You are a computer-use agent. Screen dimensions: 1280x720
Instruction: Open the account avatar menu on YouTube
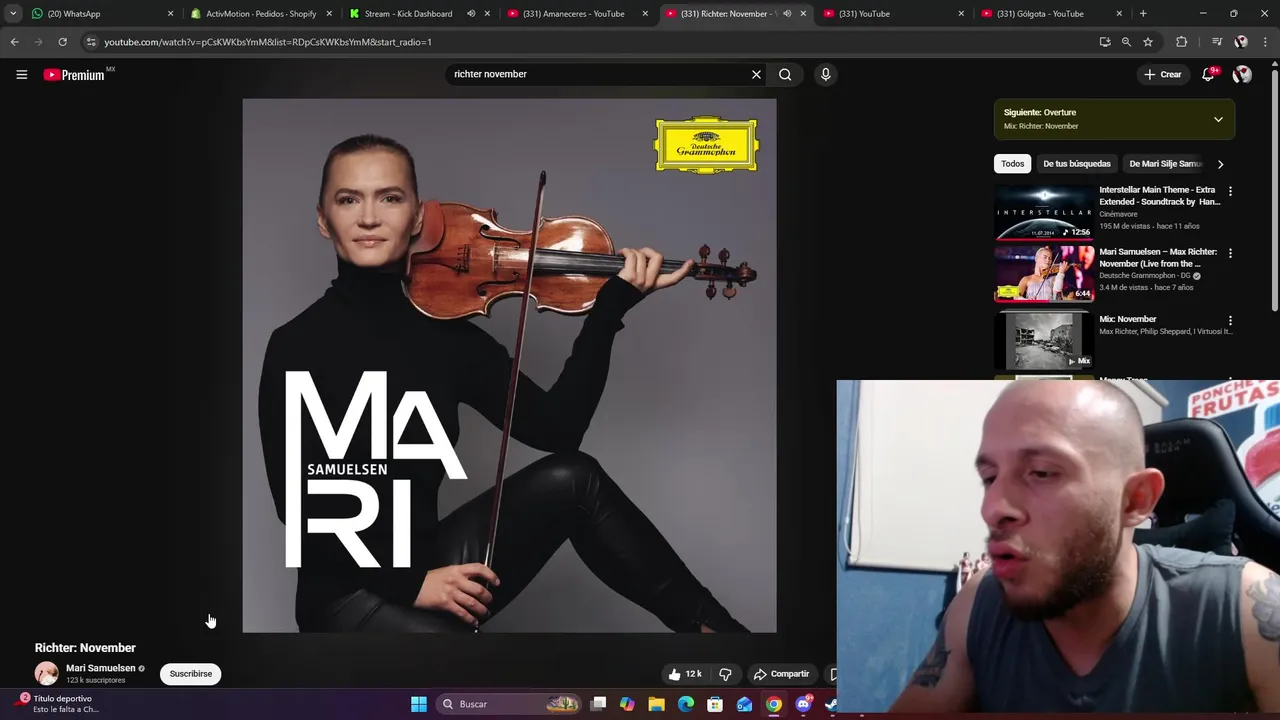pyautogui.click(x=1242, y=74)
